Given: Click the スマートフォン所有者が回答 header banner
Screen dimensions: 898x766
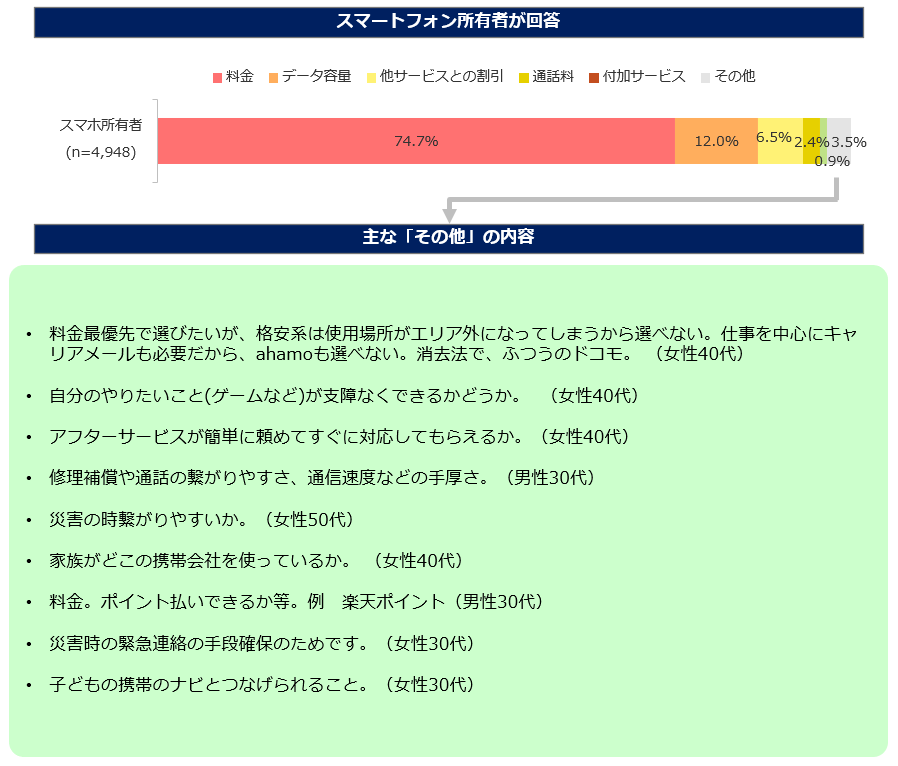Looking at the screenshot, I should tap(448, 22).
